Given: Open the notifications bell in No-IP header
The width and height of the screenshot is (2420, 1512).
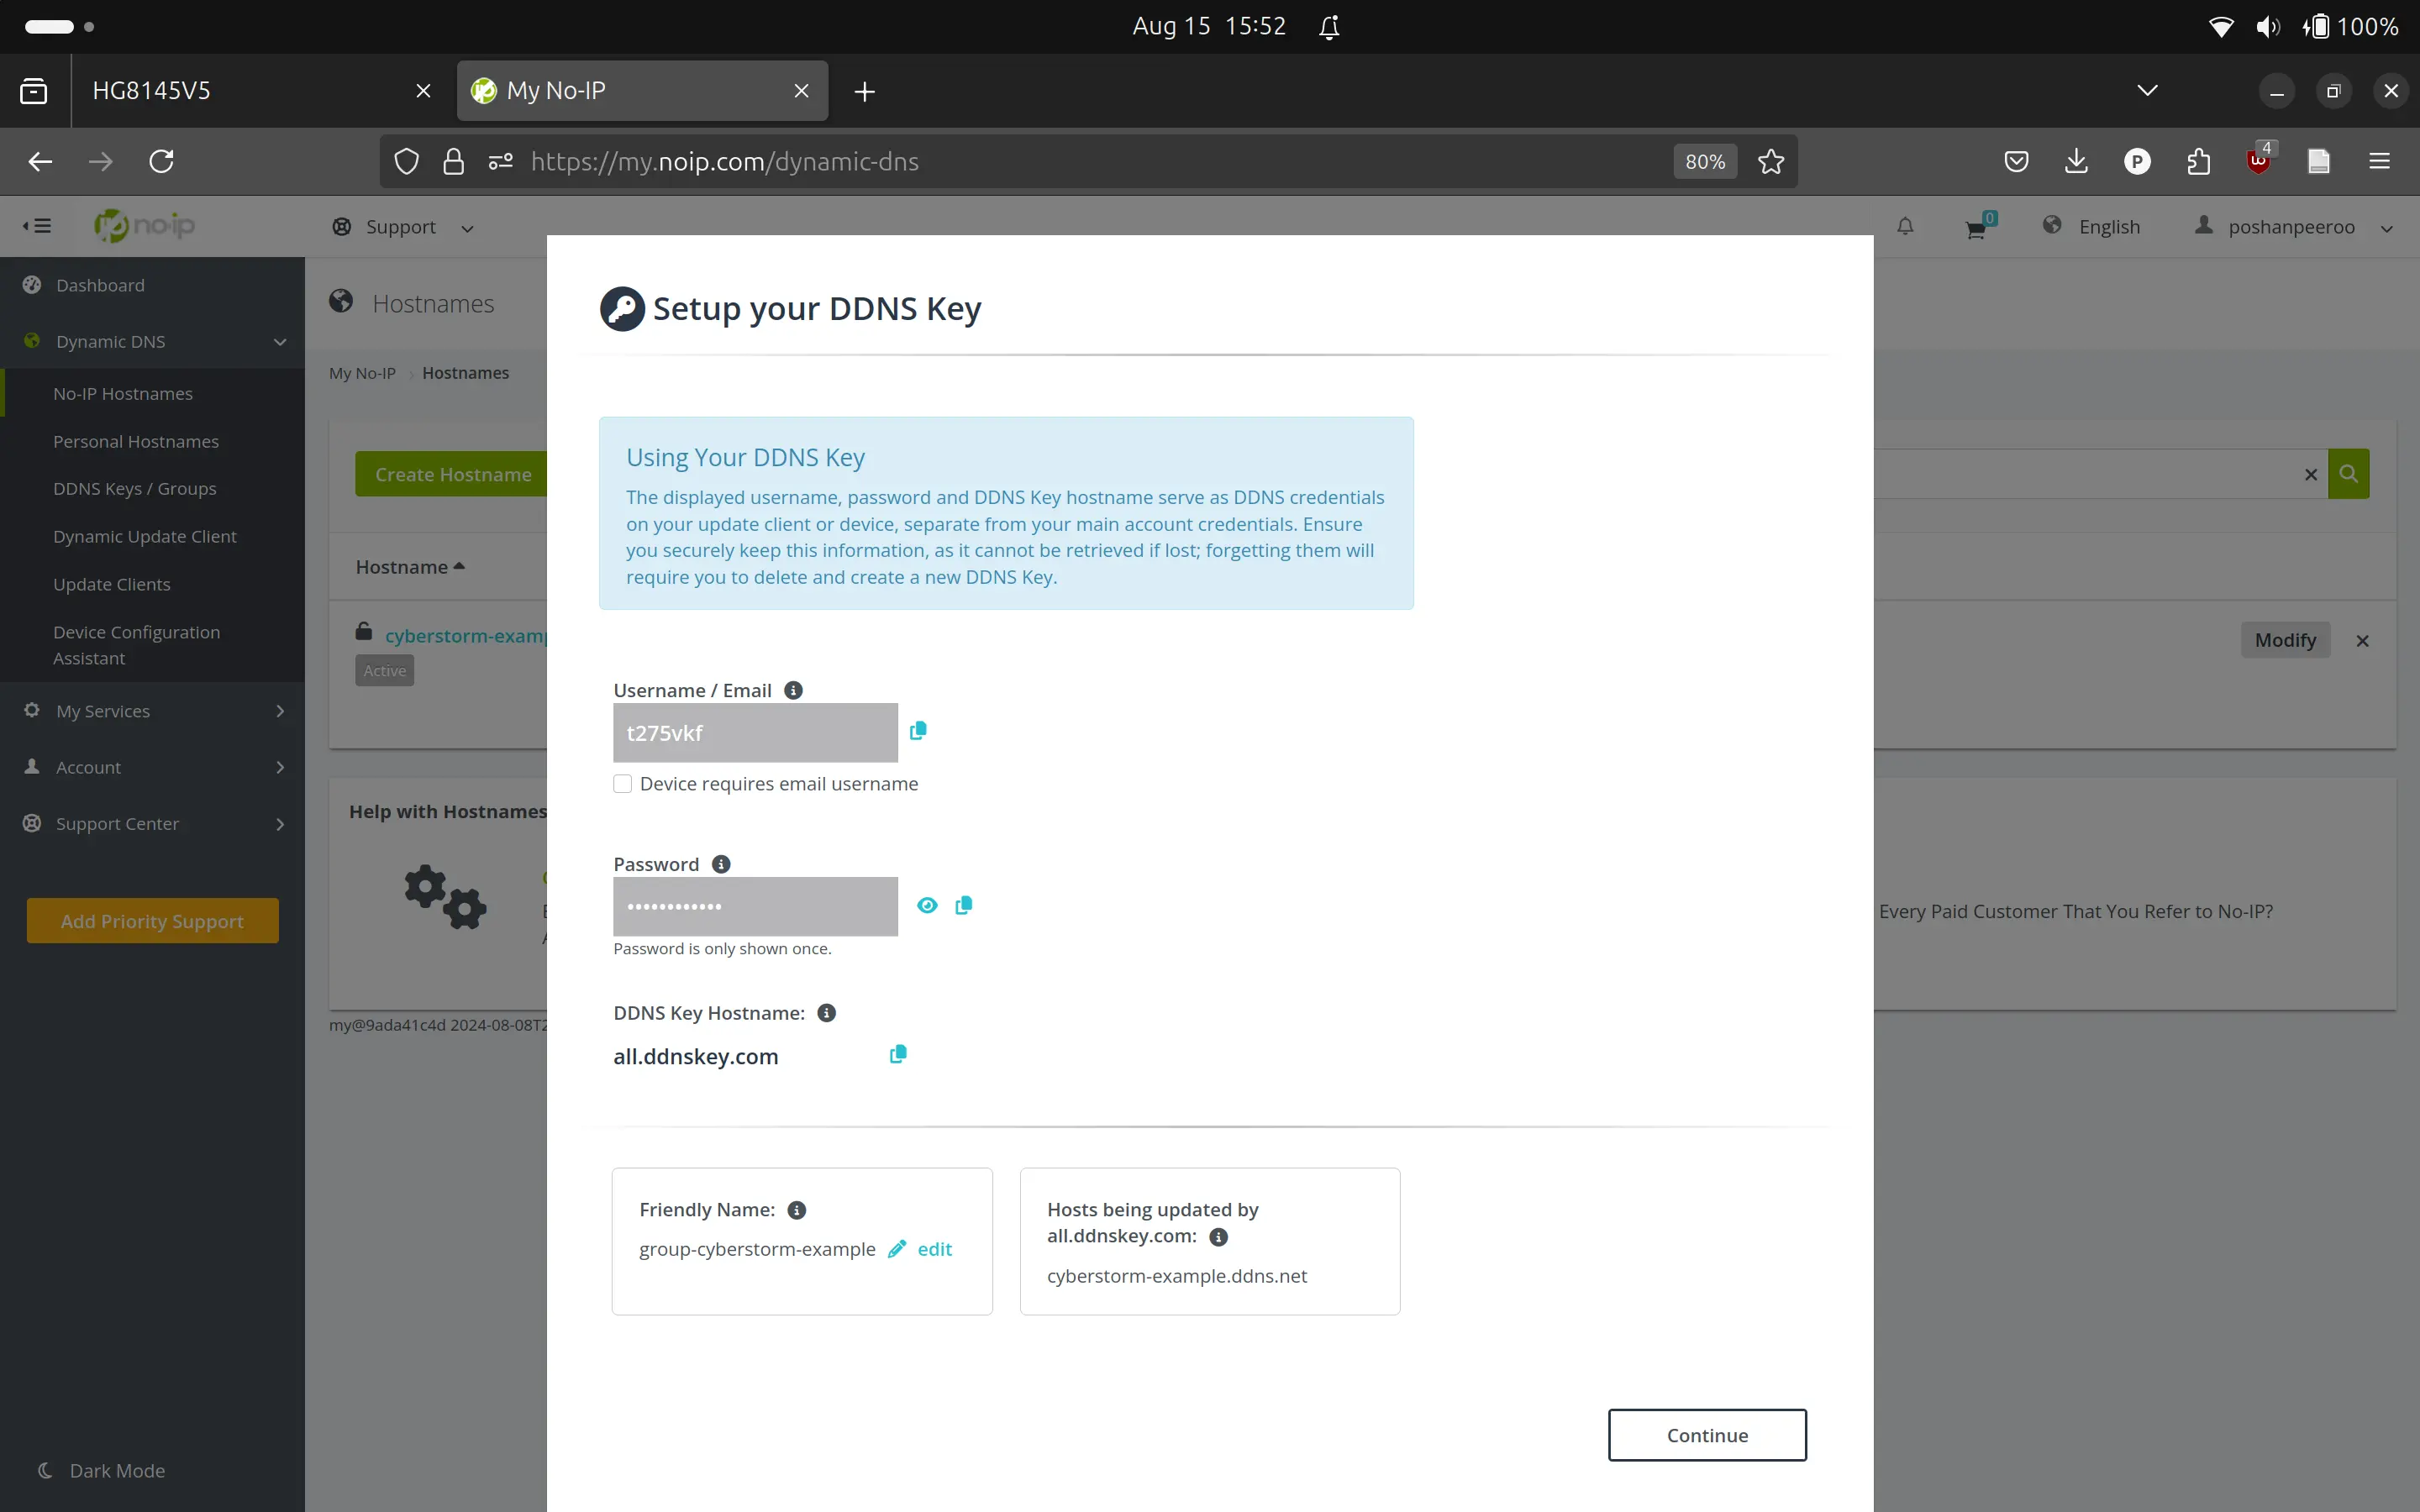Looking at the screenshot, I should click(x=1905, y=227).
